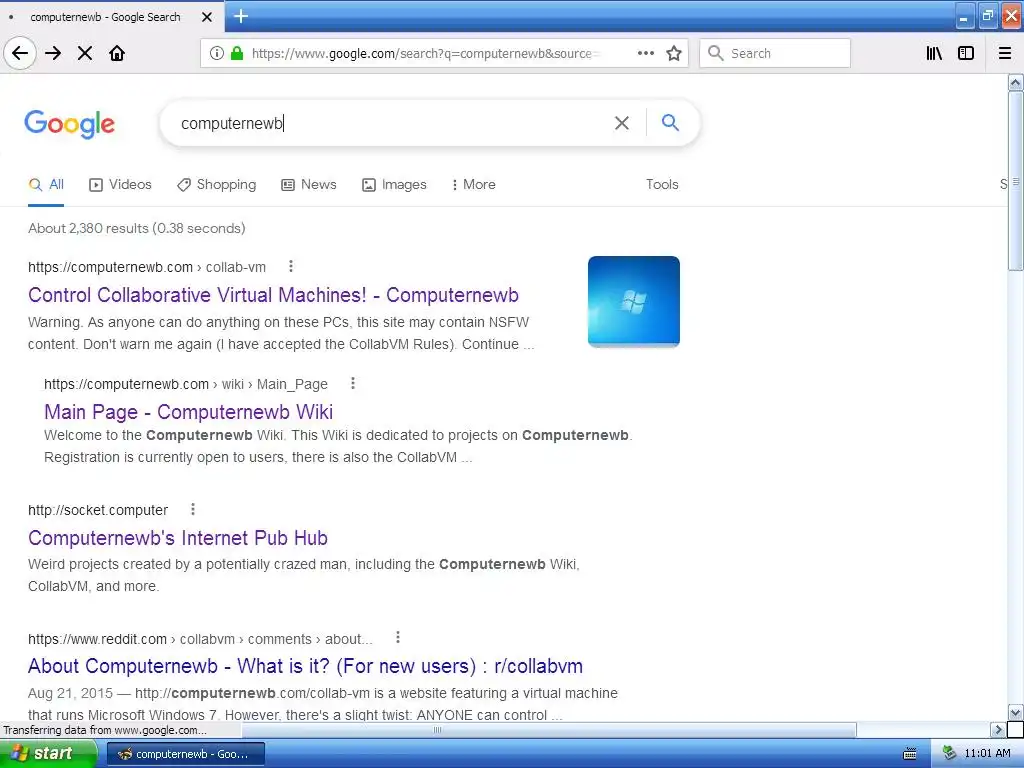This screenshot has width=1024, height=768.
Task: Select the All results tab
Action: 46,185
